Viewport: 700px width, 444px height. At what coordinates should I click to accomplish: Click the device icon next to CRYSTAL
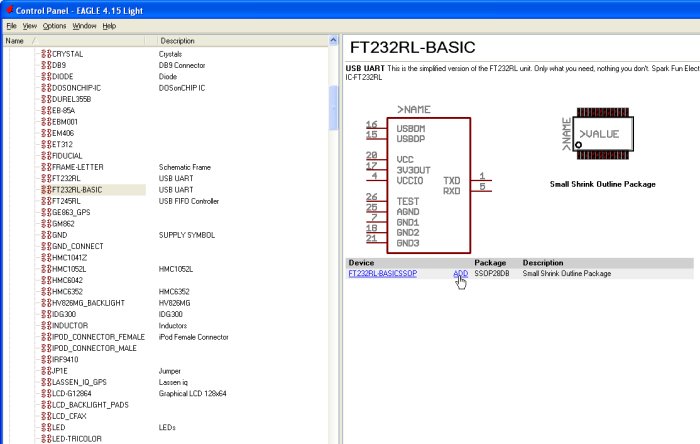click(46, 54)
